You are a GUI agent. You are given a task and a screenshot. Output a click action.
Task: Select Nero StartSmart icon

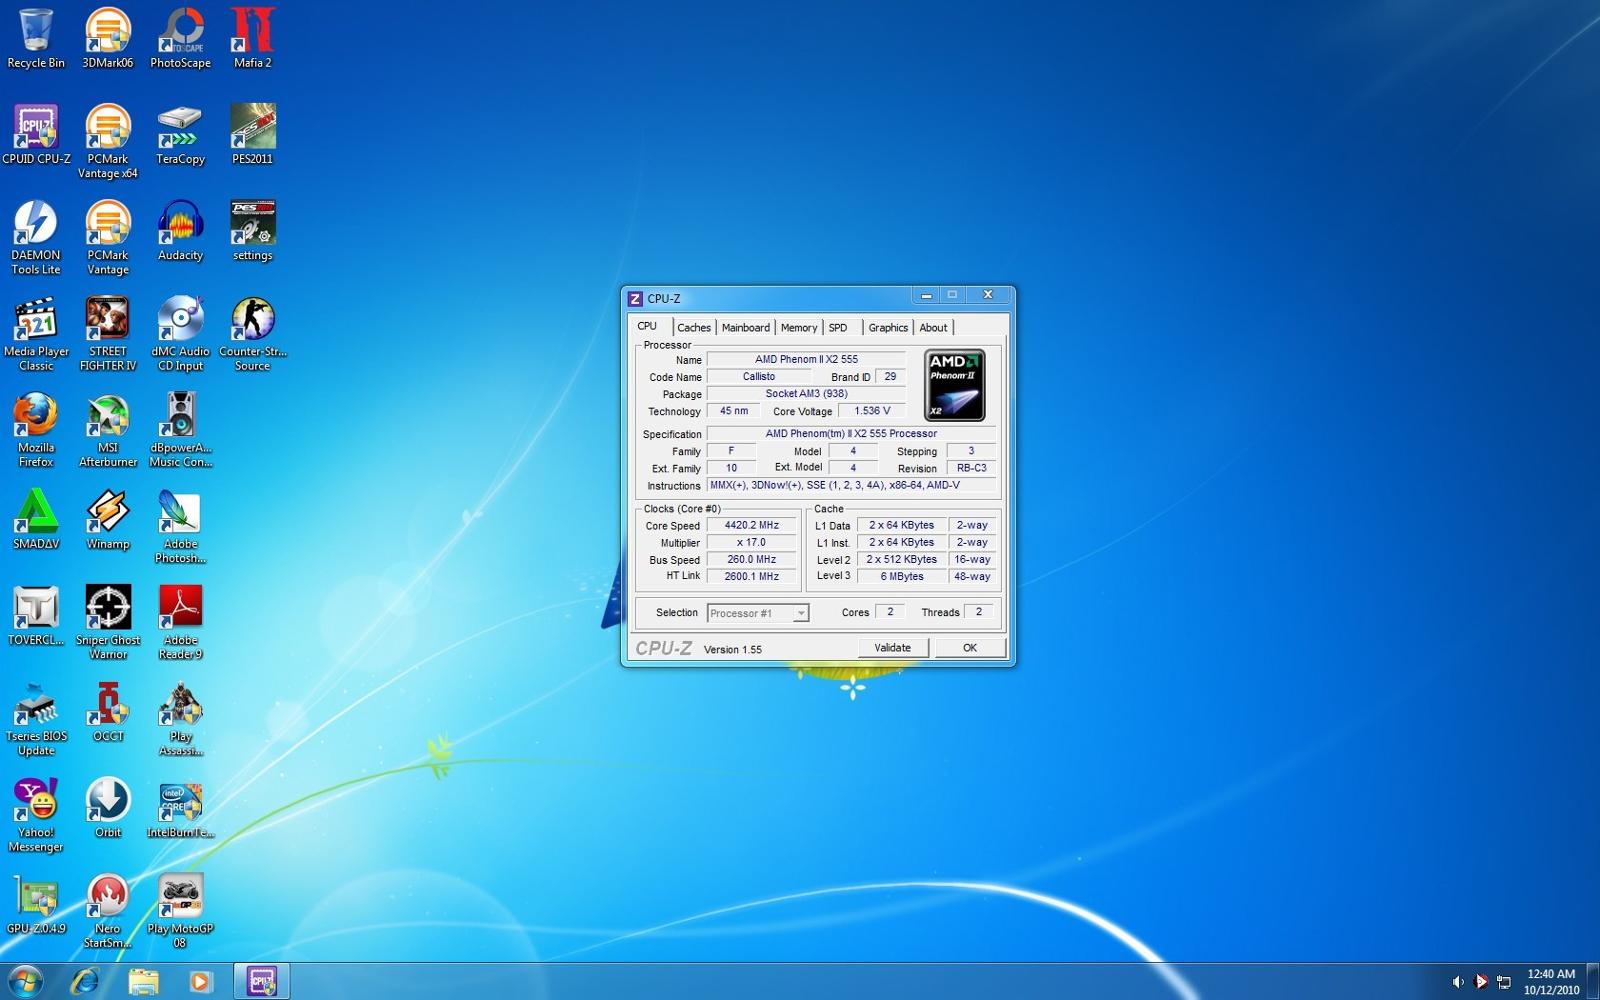click(x=108, y=911)
